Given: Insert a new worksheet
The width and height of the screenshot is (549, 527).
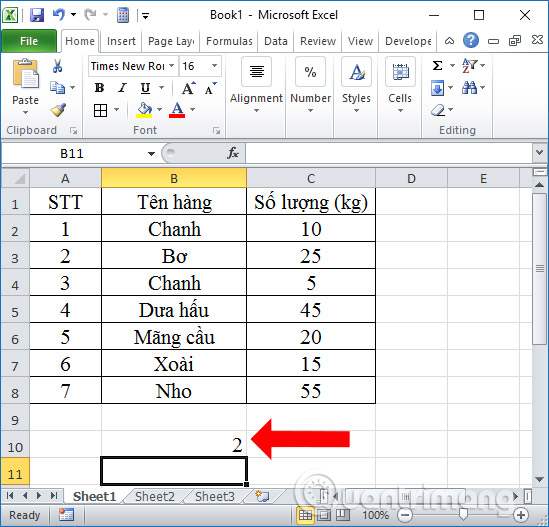Looking at the screenshot, I should (x=262, y=496).
